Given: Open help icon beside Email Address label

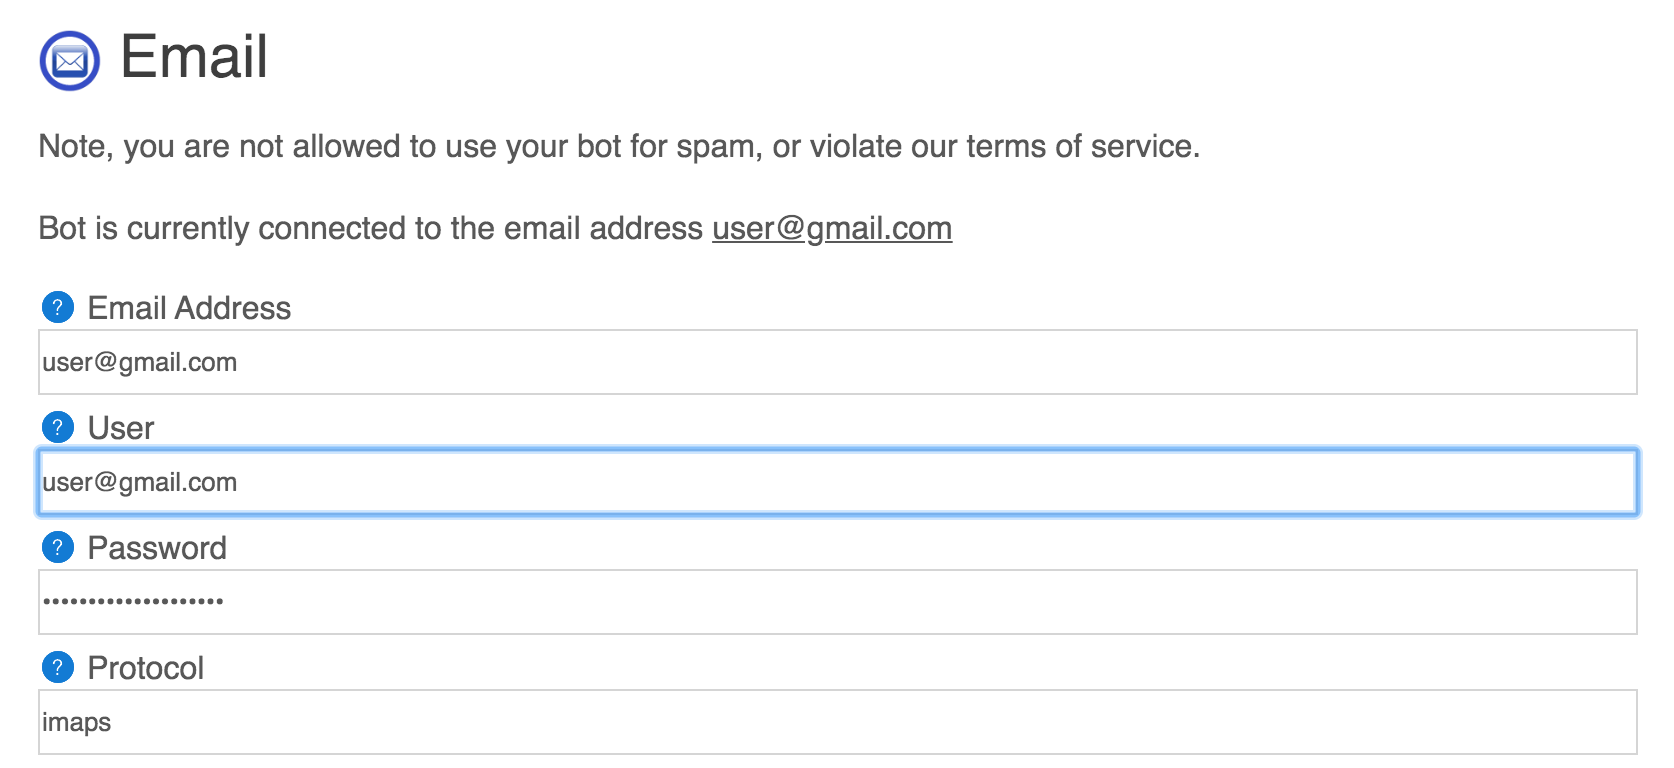Looking at the screenshot, I should tap(58, 307).
